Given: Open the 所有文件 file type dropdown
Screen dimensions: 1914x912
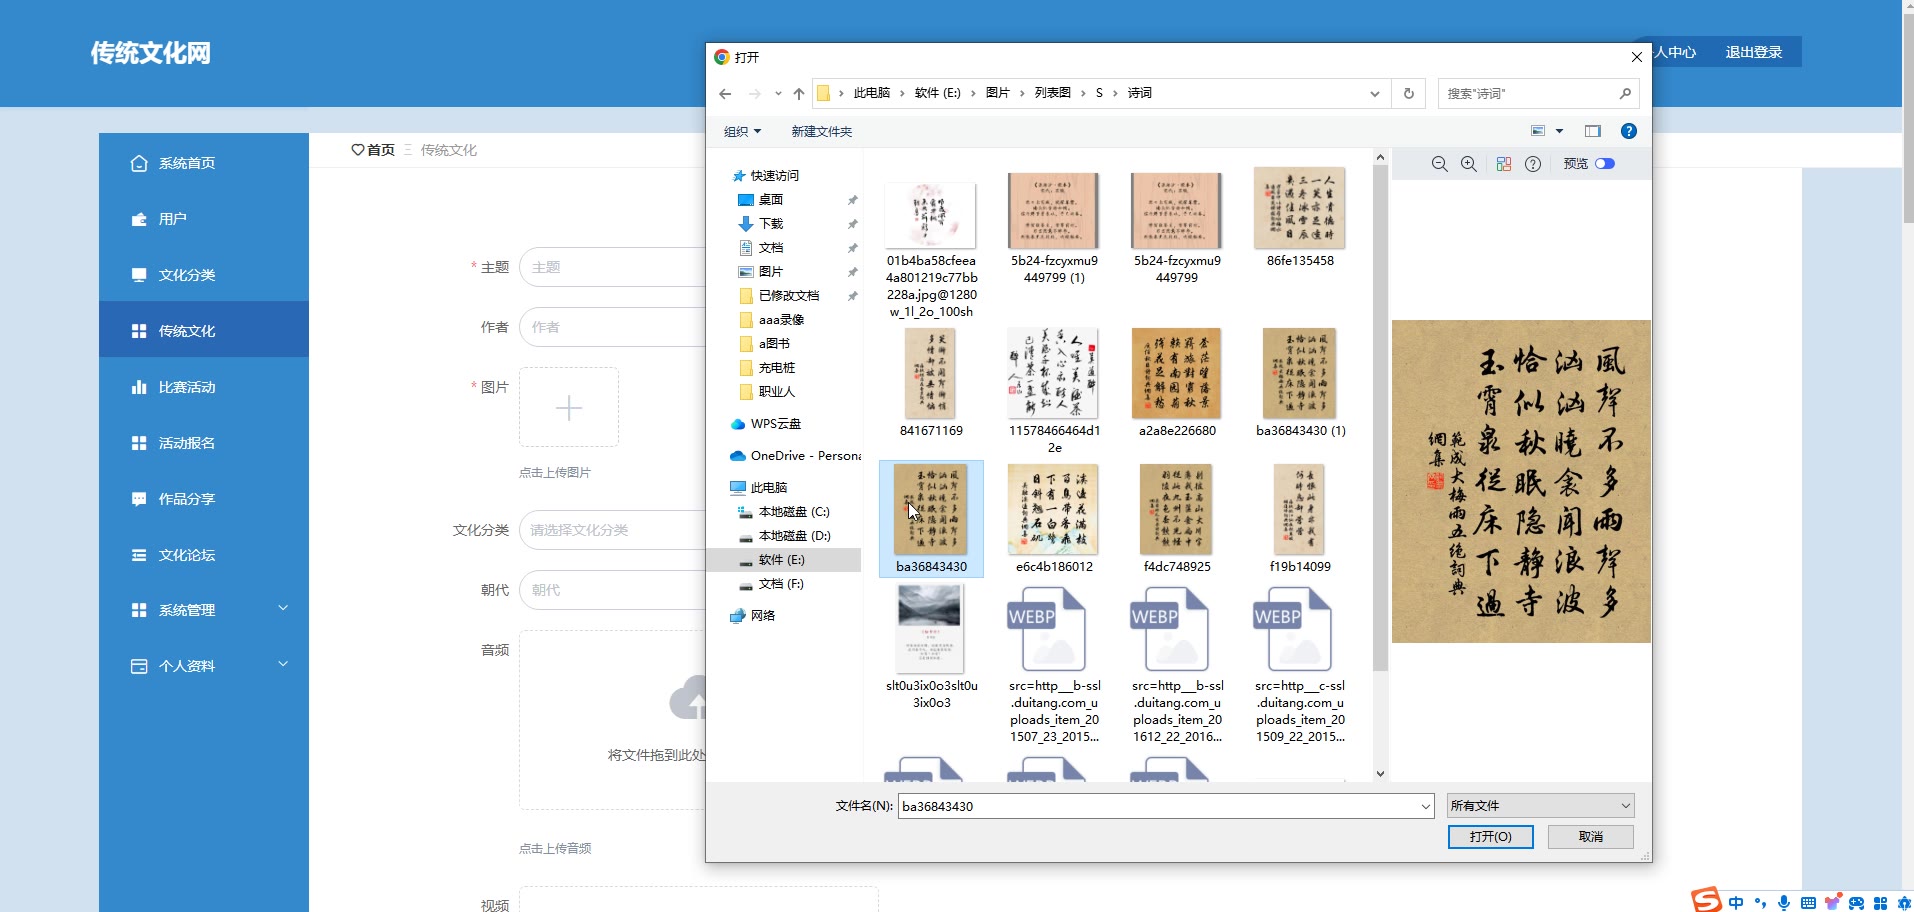Looking at the screenshot, I should pyautogui.click(x=1540, y=806).
